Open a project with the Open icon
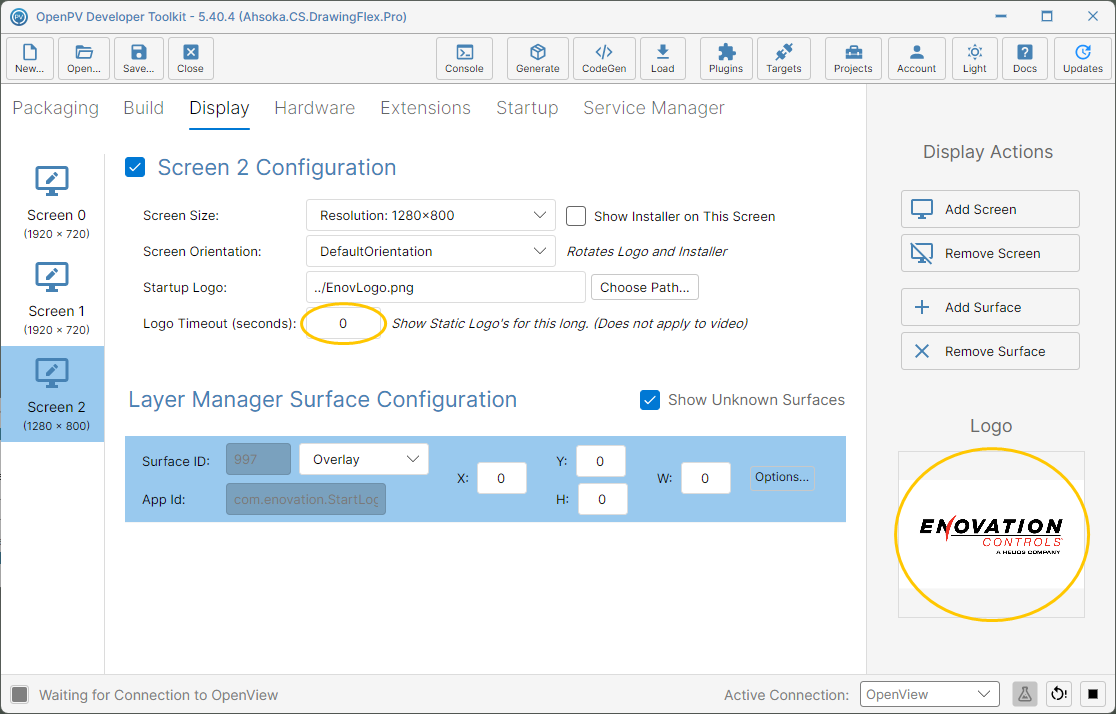Viewport: 1116px width, 714px height. click(x=84, y=58)
